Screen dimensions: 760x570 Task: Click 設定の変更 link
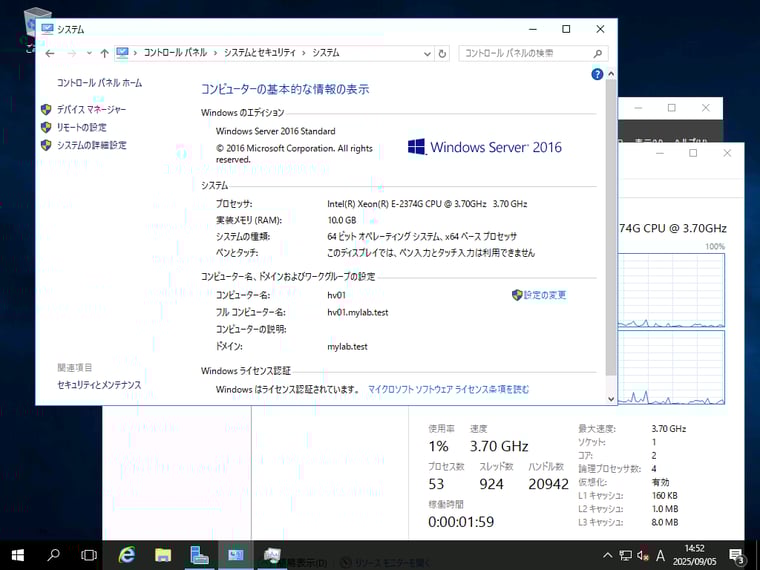coord(545,295)
